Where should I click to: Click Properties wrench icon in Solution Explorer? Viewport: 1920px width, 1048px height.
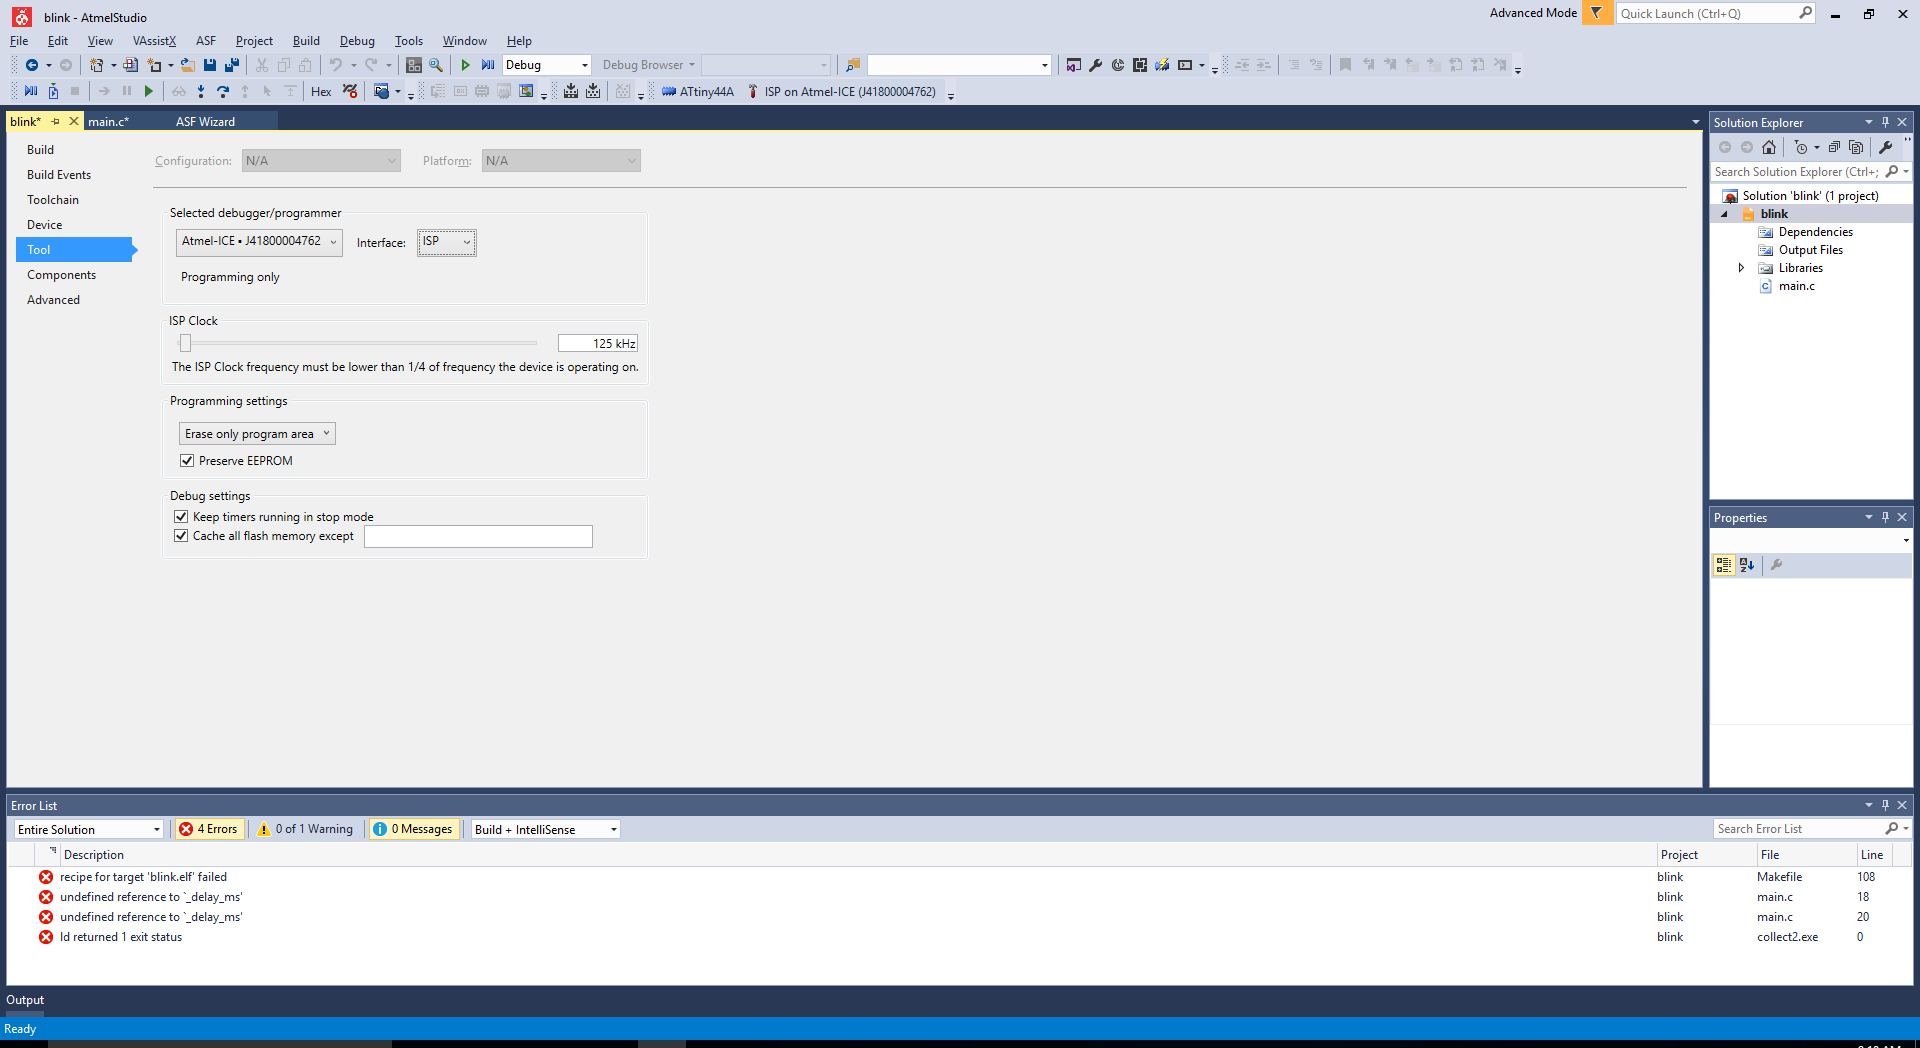point(1885,147)
